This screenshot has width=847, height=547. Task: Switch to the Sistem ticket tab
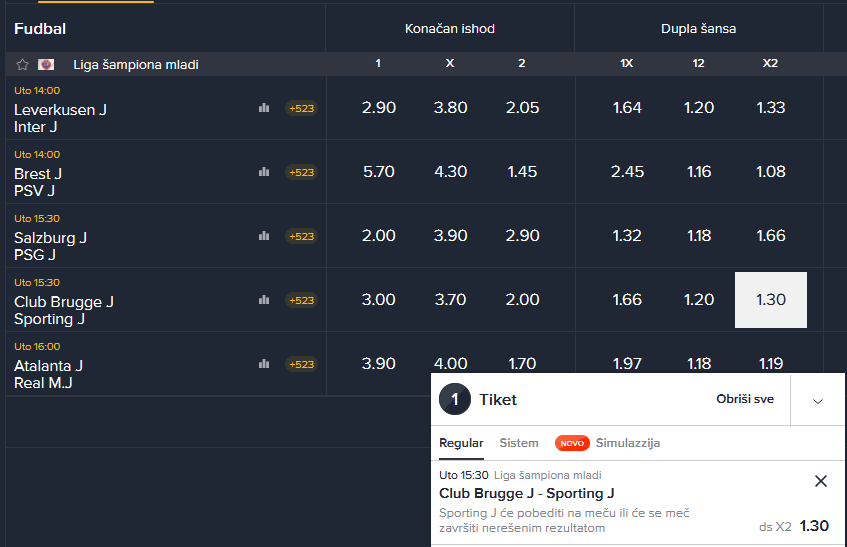pos(519,443)
